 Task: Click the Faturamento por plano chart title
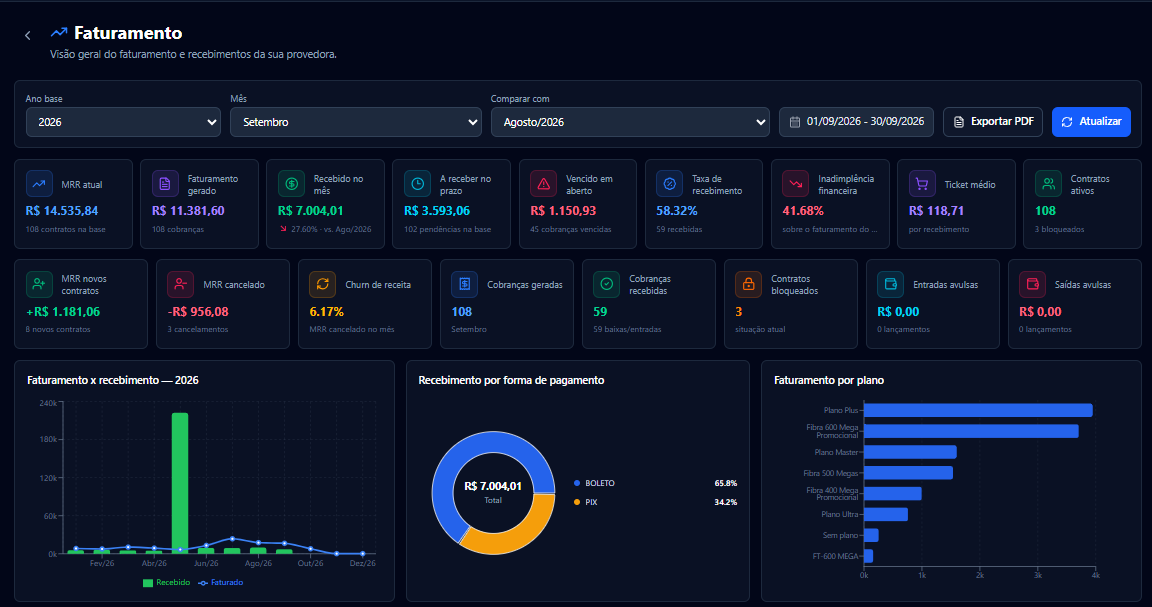click(829, 380)
